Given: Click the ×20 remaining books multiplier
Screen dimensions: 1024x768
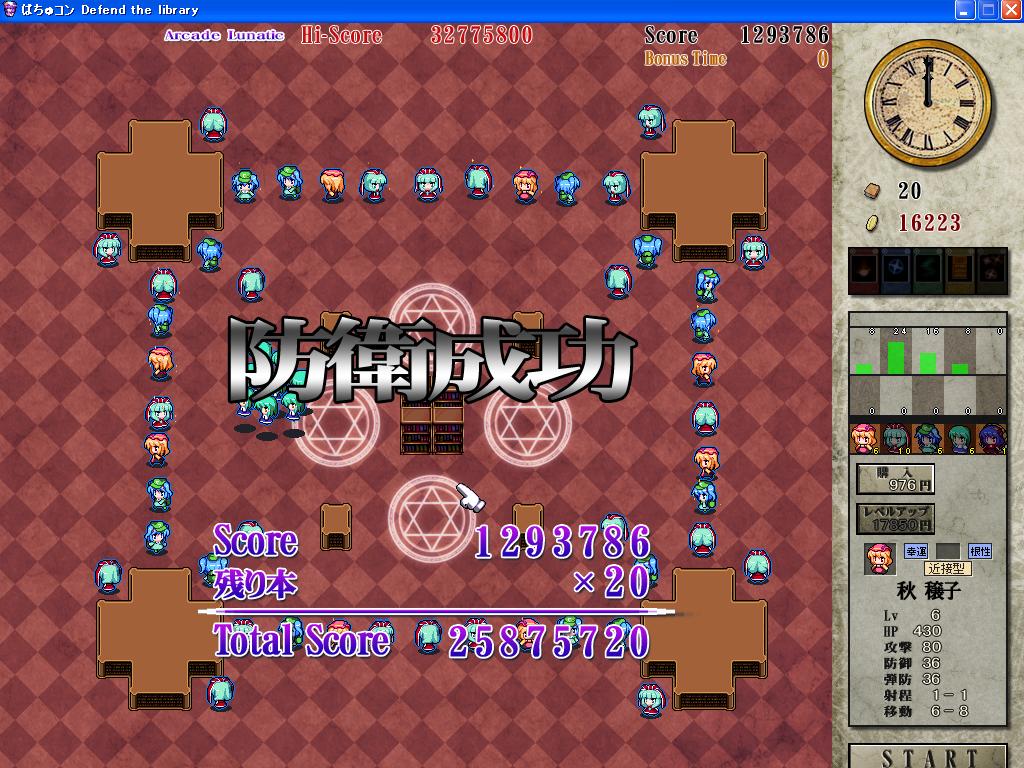Looking at the screenshot, I should 611,582.
